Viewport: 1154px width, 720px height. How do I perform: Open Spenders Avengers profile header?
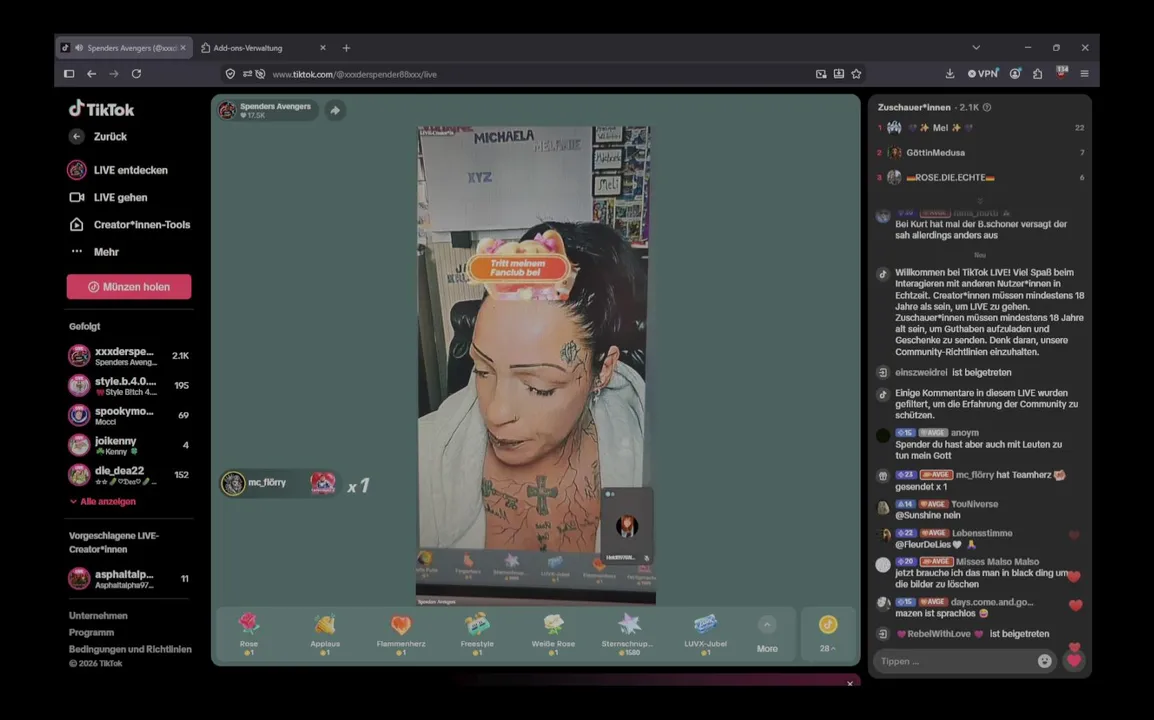(x=266, y=110)
